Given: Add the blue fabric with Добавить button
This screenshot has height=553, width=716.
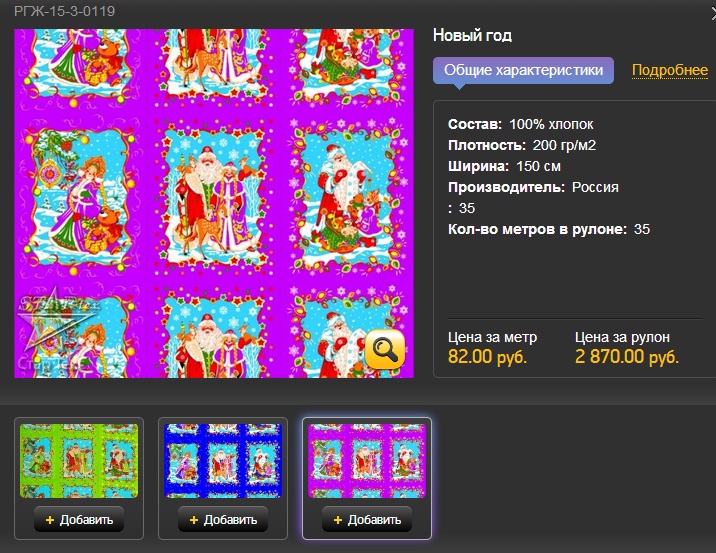Looking at the screenshot, I should click(223, 519).
